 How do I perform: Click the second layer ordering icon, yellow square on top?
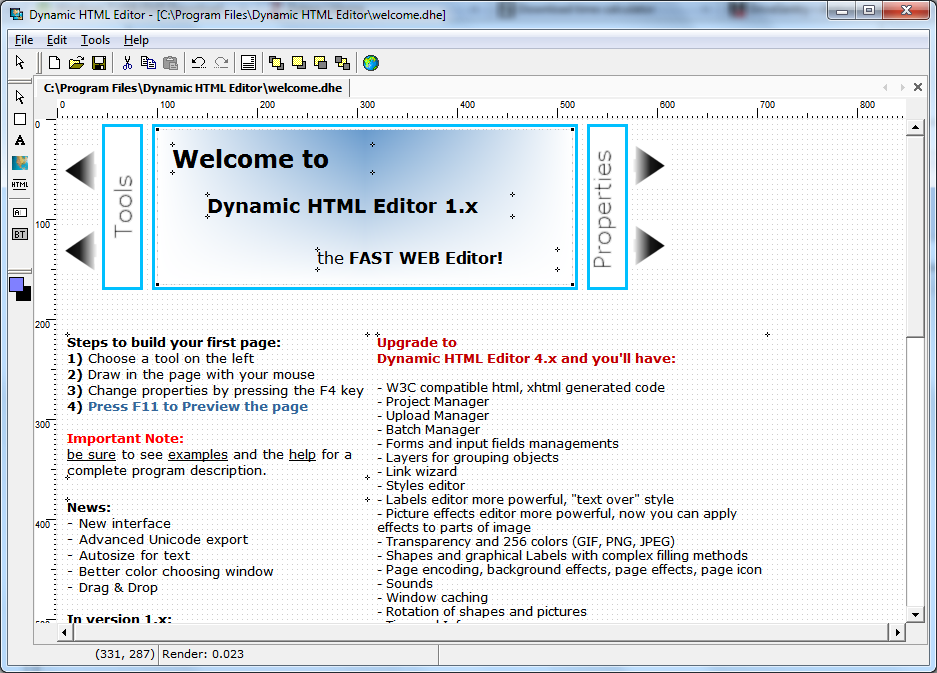299,63
